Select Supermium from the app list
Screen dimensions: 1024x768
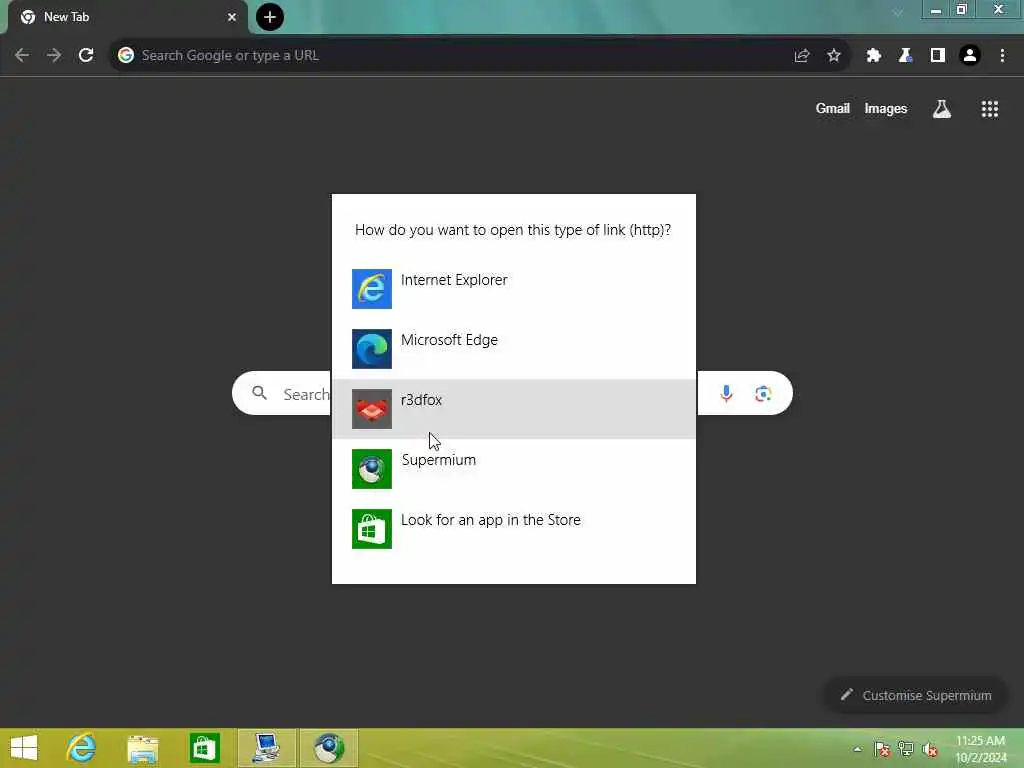[514, 469]
